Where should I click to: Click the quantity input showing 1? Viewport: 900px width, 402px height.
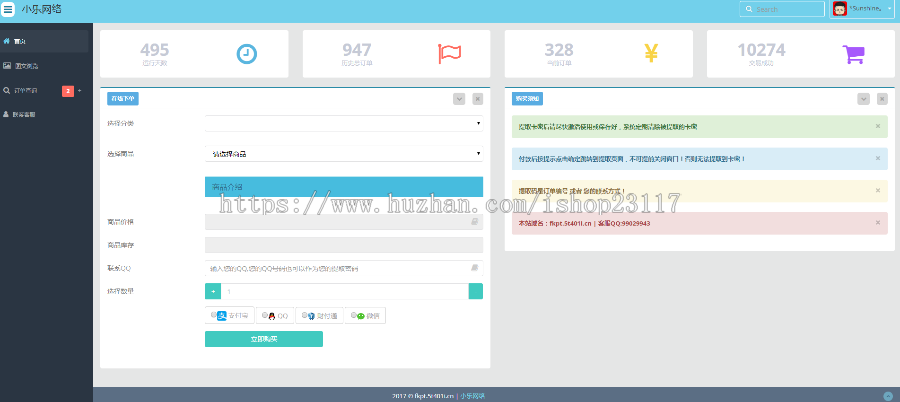(x=344, y=291)
